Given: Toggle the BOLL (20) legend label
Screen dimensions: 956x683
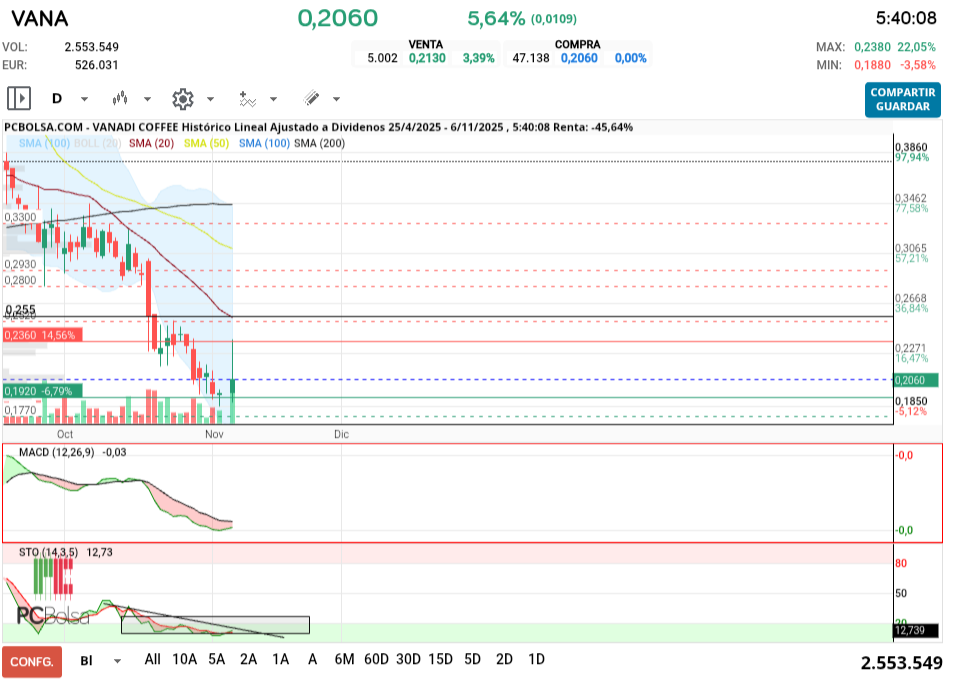Looking at the screenshot, I should click(98, 143).
